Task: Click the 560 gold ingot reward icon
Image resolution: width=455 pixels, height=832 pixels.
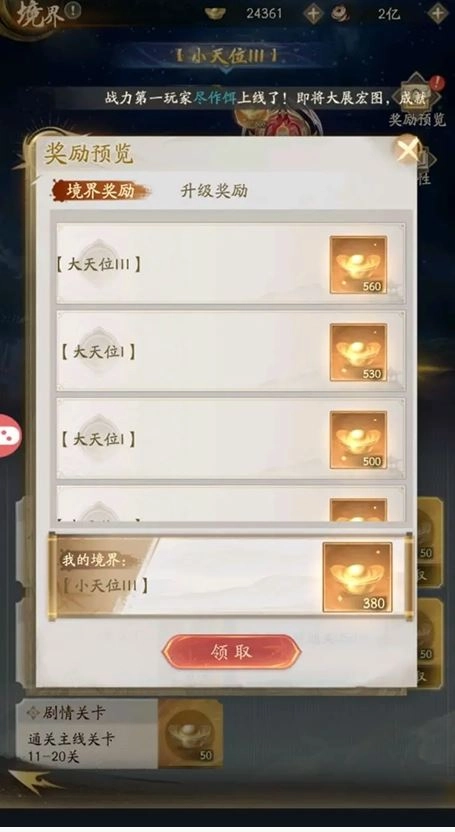Action: (x=358, y=265)
